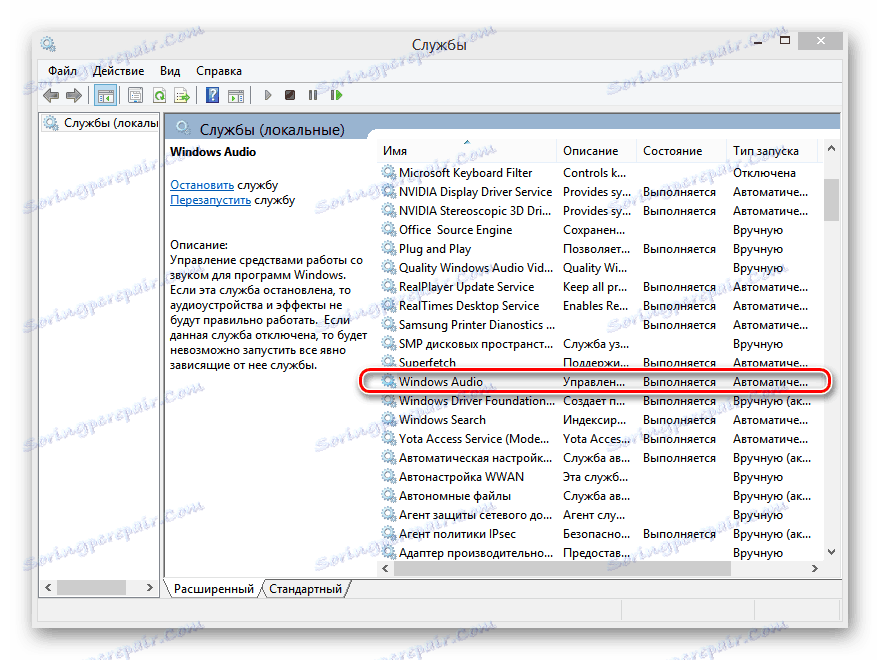This screenshot has width=880, height=660.
Task: Pause the selected service with the pause icon
Action: click(x=314, y=95)
